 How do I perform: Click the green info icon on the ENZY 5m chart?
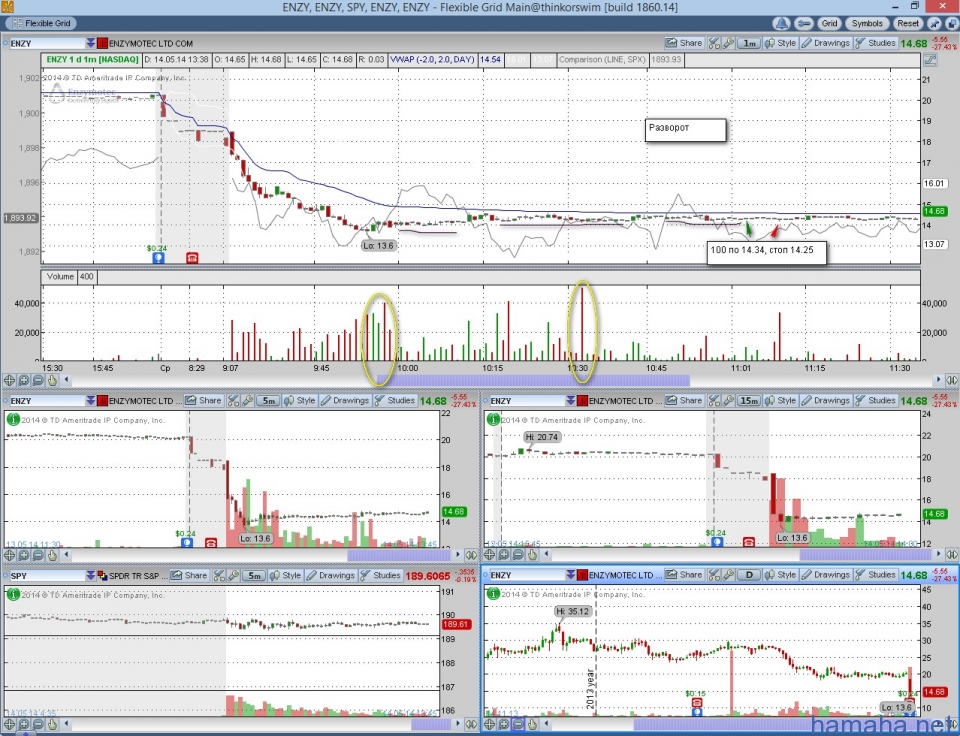(x=13, y=420)
